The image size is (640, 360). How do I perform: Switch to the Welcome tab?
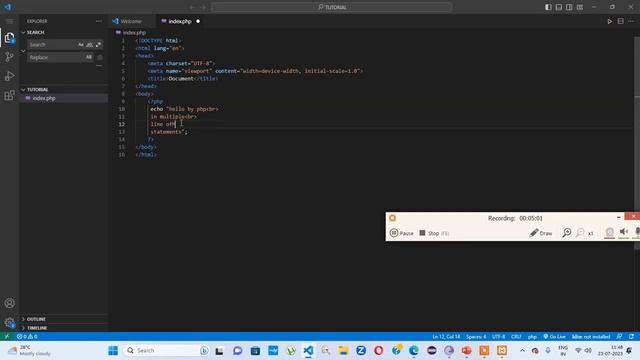(131, 21)
